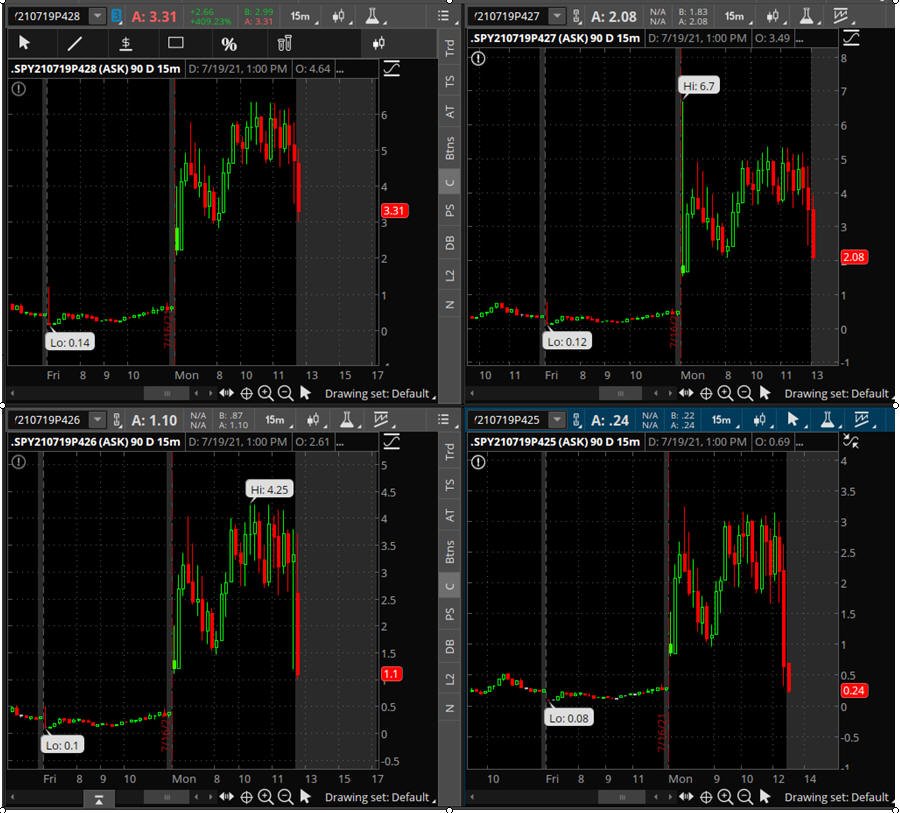Screen dimensions: 900x813
Task: Click the blue link icon beside 210719P428
Action: (116, 16)
